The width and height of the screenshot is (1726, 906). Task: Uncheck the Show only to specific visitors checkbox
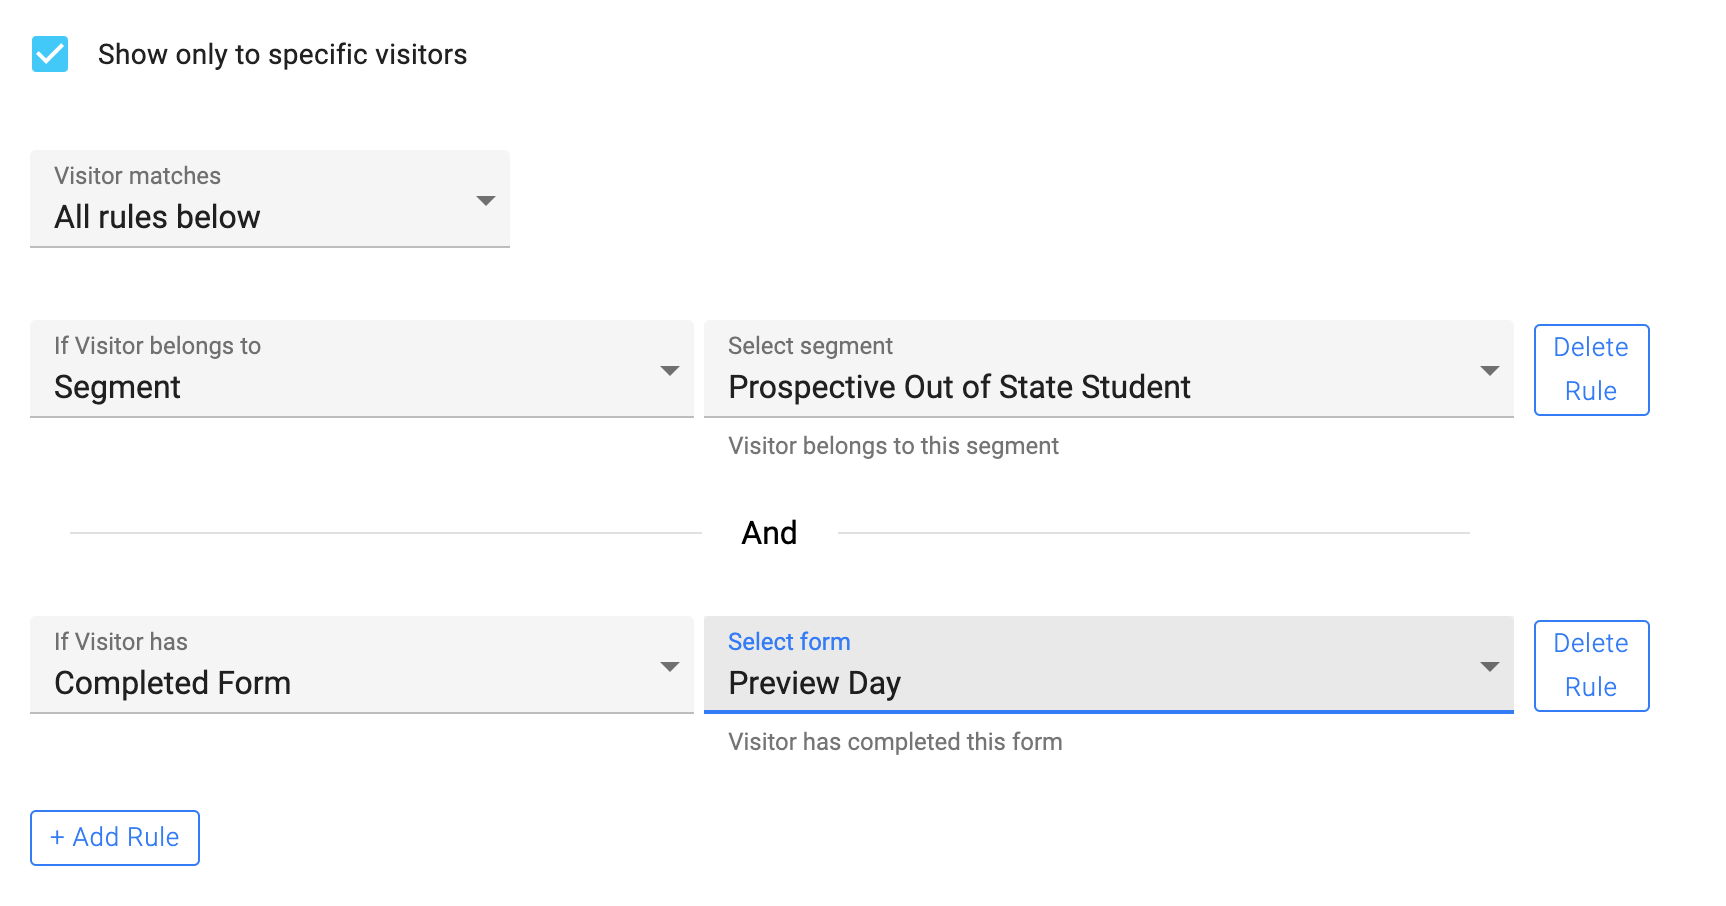coord(50,54)
